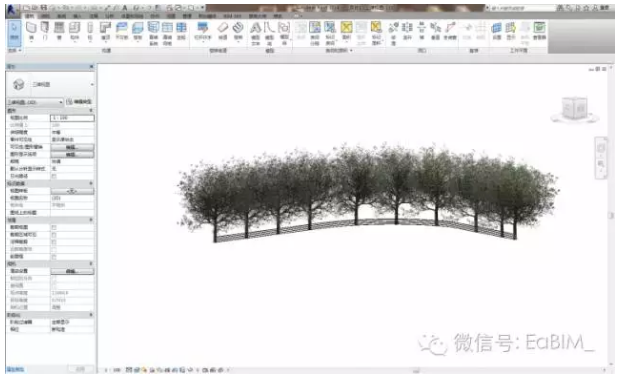The image size is (621, 378).
Task: Collapse the Identity Data (标识数据) section
Action: pos(91,183)
